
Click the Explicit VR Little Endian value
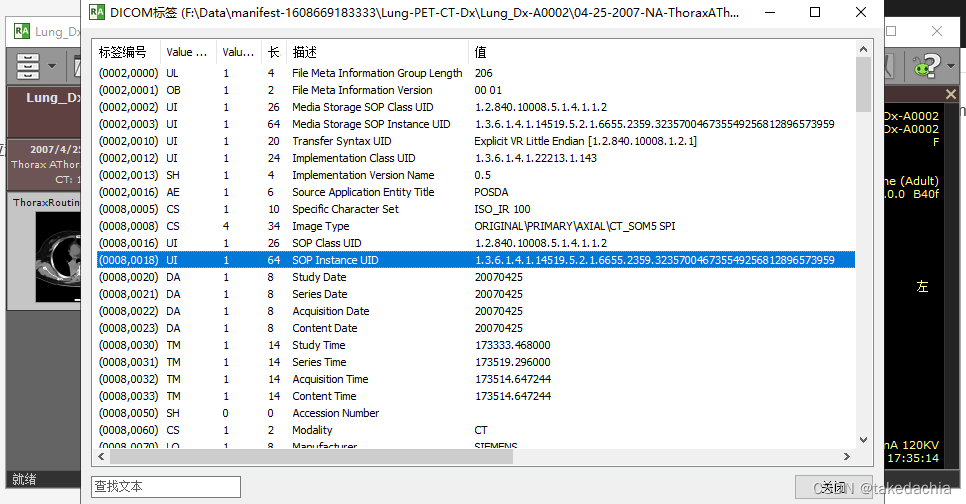pyautogui.click(x=585, y=141)
